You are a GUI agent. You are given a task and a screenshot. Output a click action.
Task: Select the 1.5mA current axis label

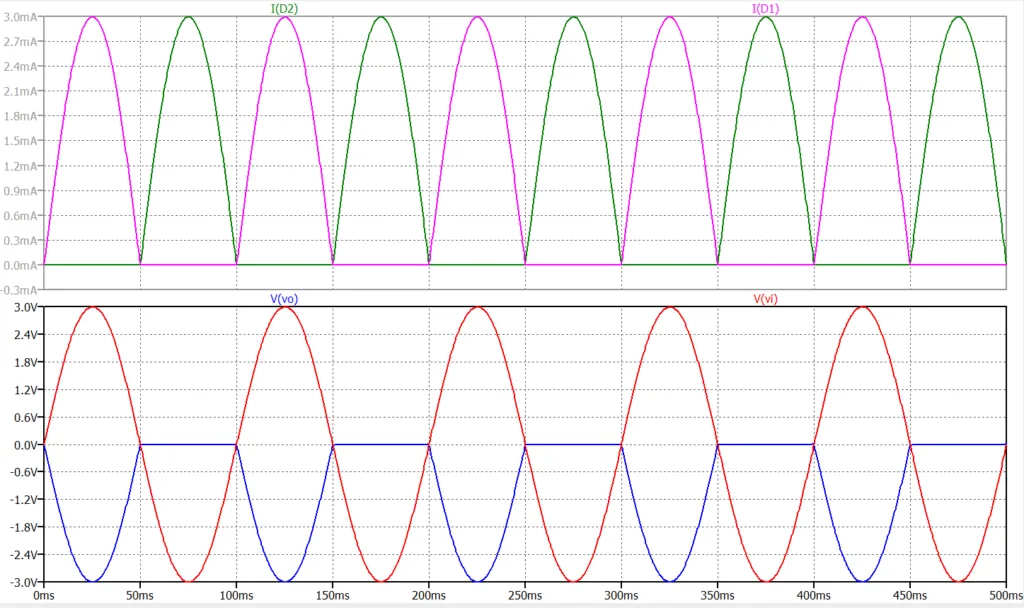[x=21, y=141]
